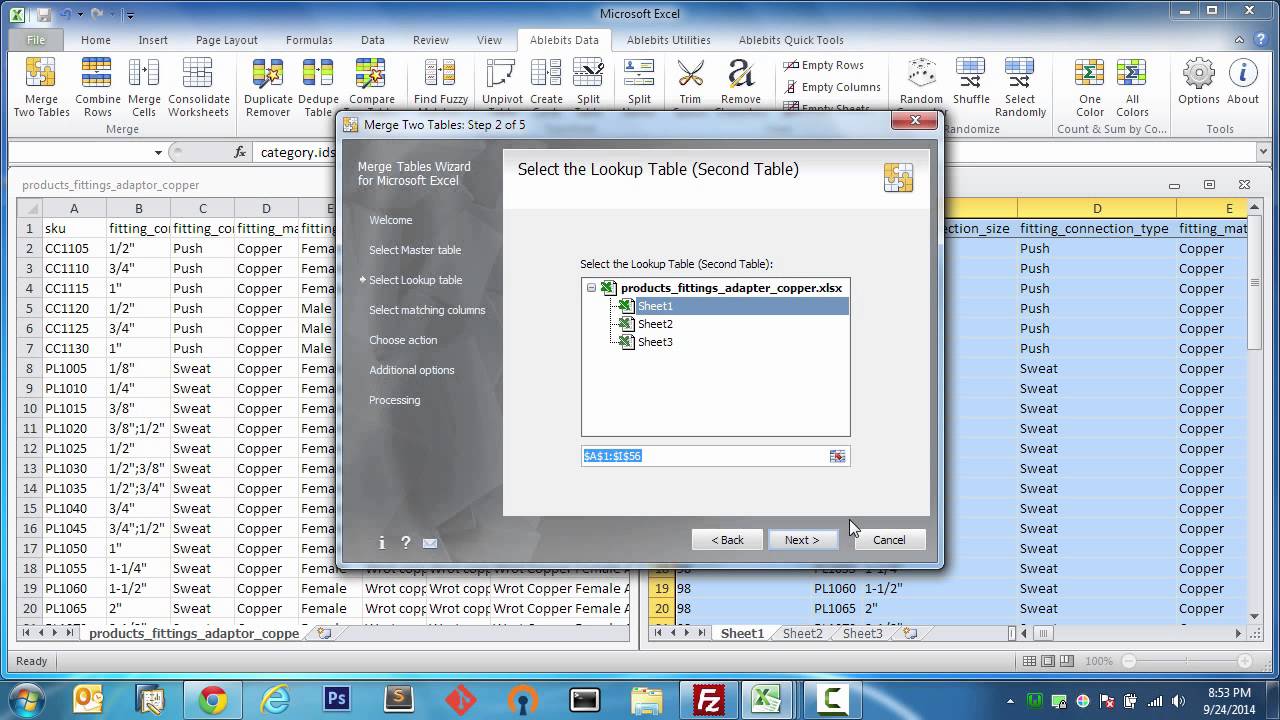Viewport: 1280px width, 720px height.
Task: Click One Color count tool
Action: 1089,88
